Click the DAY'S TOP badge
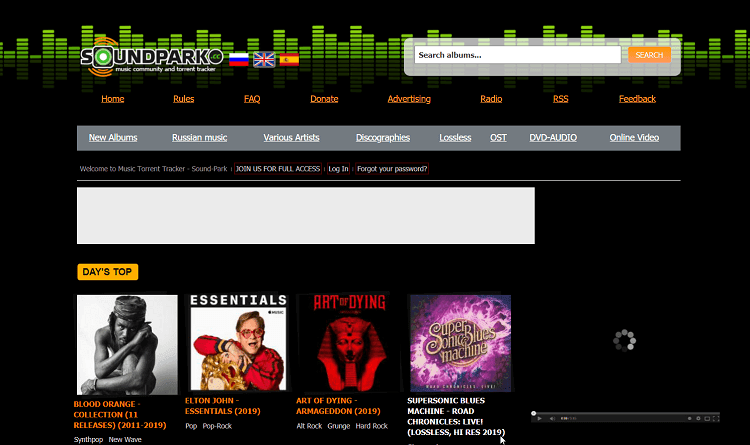Screen dimensions: 750x445 108,272
